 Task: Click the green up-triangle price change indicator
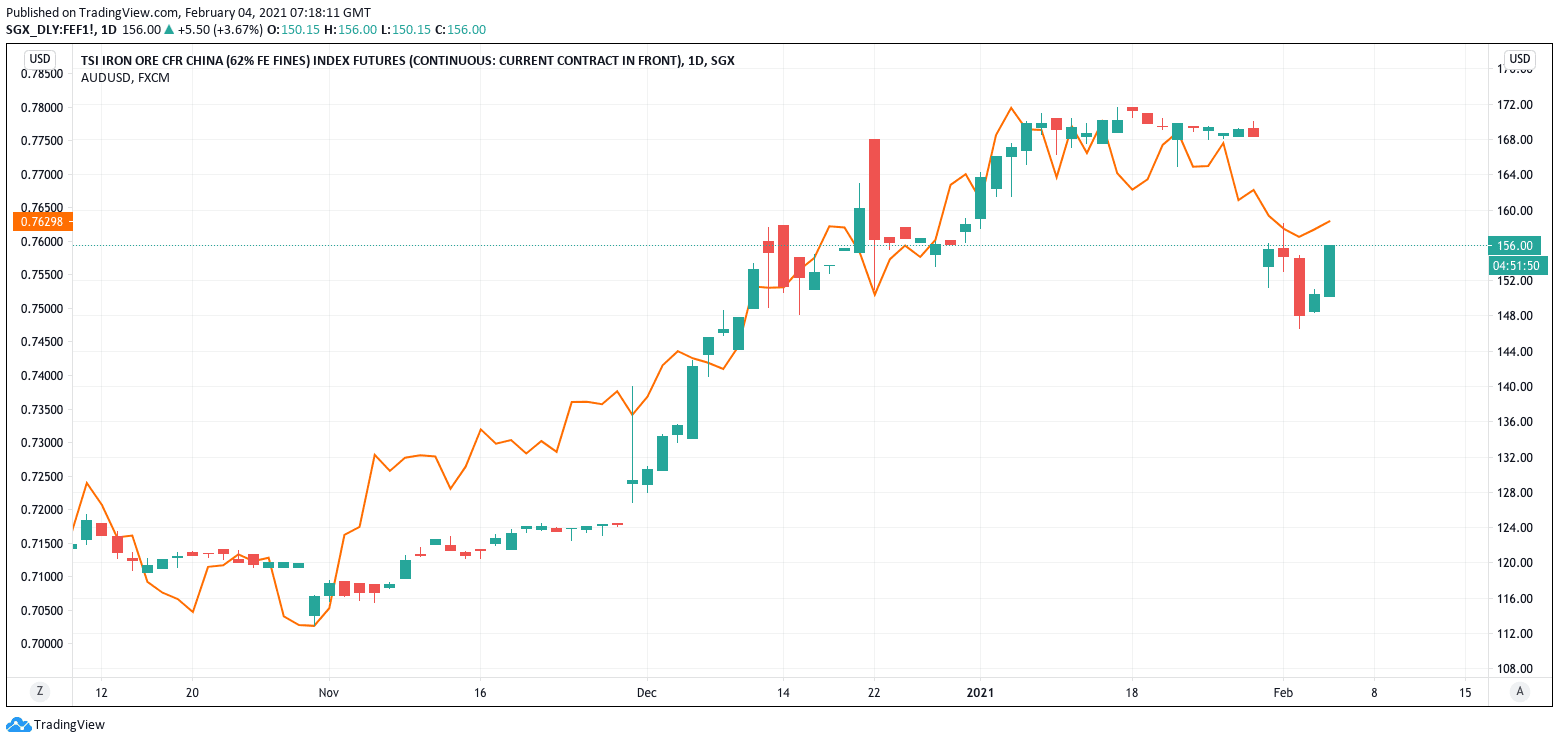(169, 30)
